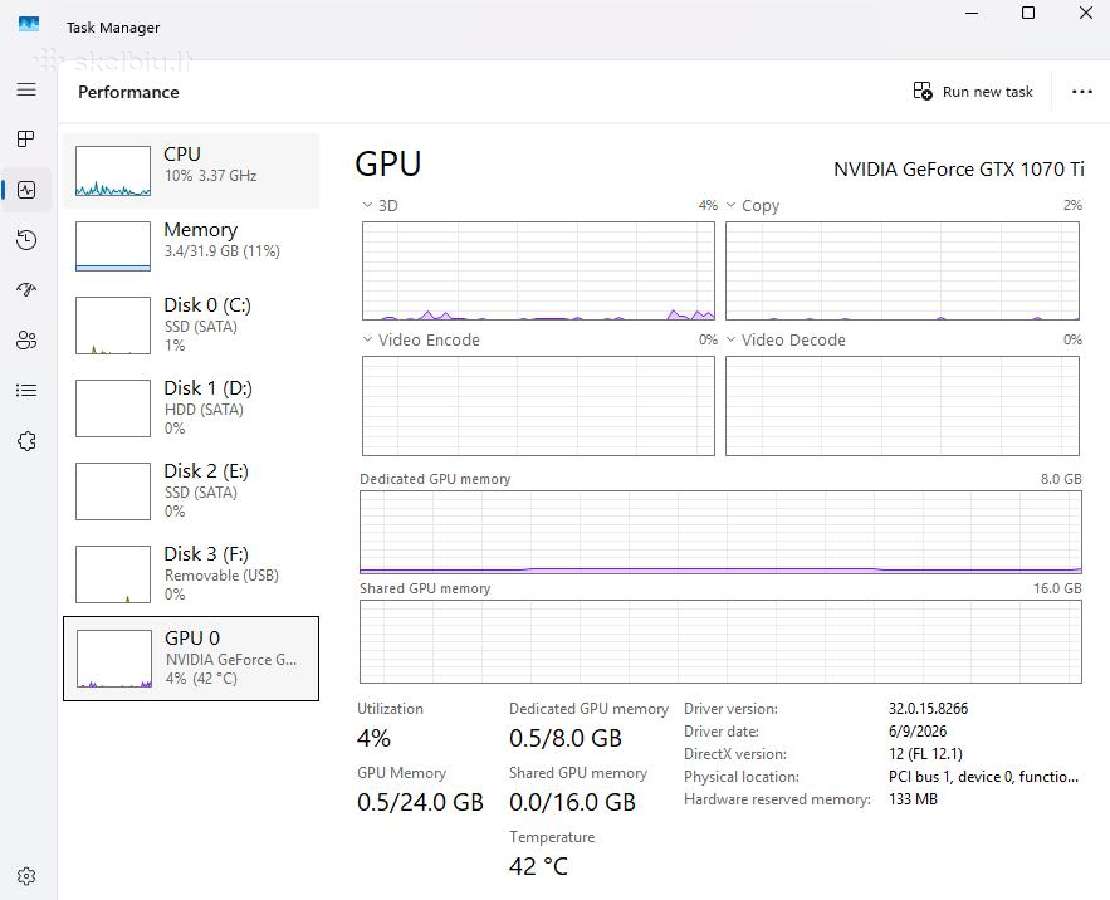This screenshot has width=1110, height=900.
Task: Click NVIDIA GeForce GTX 1070 Ti label
Action: [x=959, y=169]
